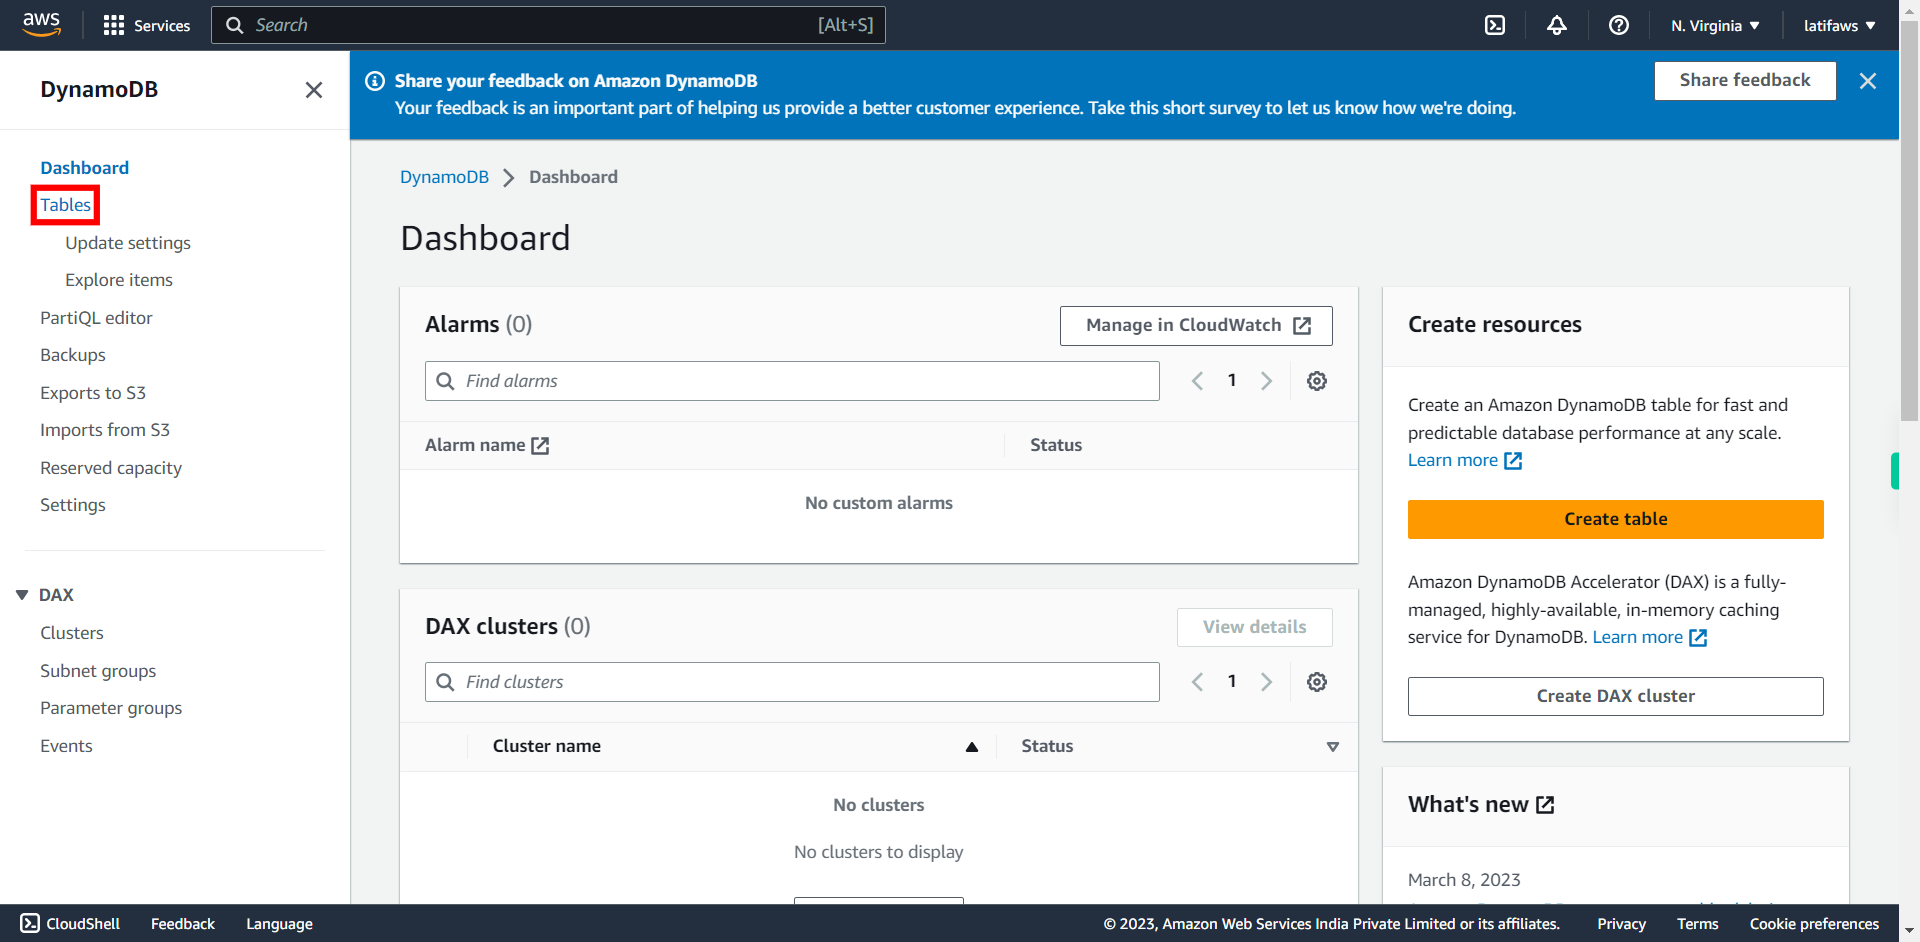Click the CloudShell icon in the footer
This screenshot has width=1920, height=942.
pos(30,923)
